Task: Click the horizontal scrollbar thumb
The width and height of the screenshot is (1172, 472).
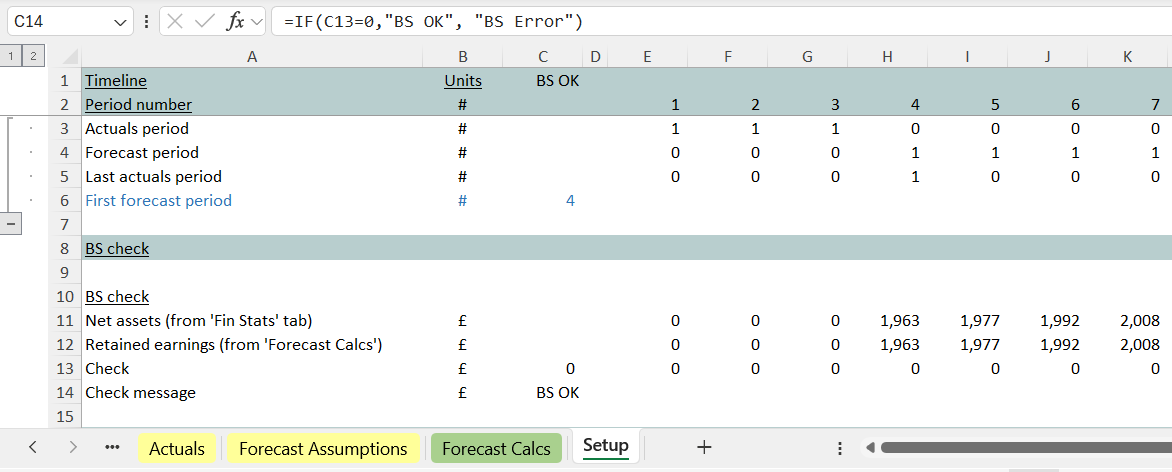Action: point(1020,448)
